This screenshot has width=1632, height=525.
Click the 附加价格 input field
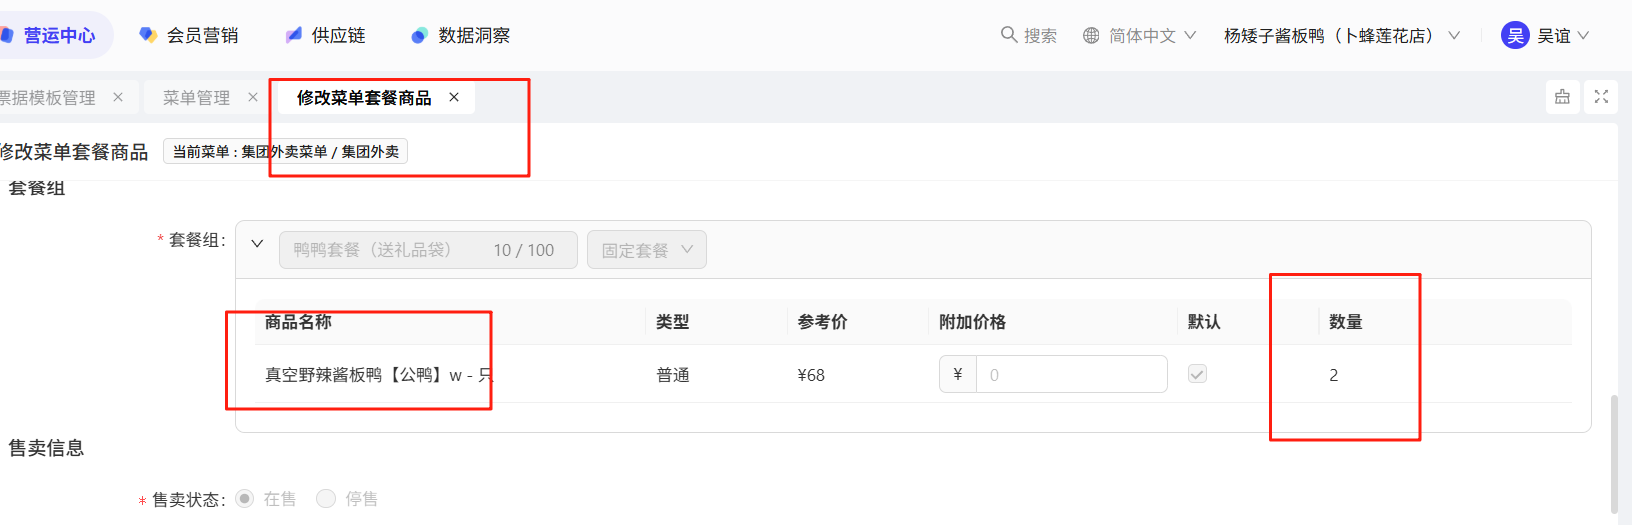click(x=1070, y=374)
